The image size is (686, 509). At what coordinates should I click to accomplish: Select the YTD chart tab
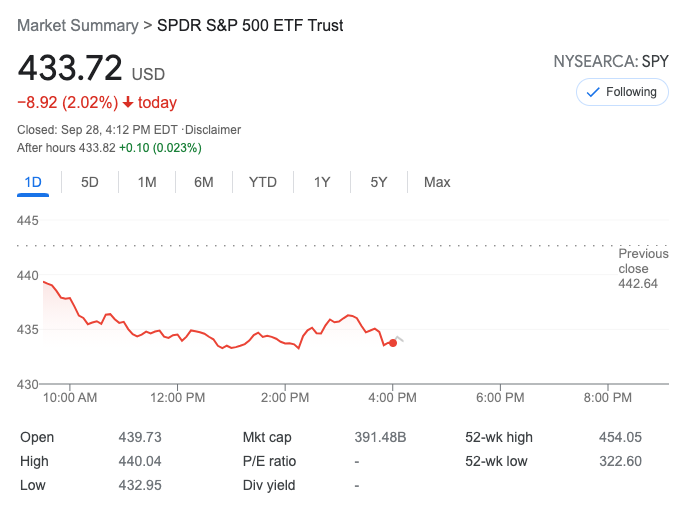tap(263, 182)
